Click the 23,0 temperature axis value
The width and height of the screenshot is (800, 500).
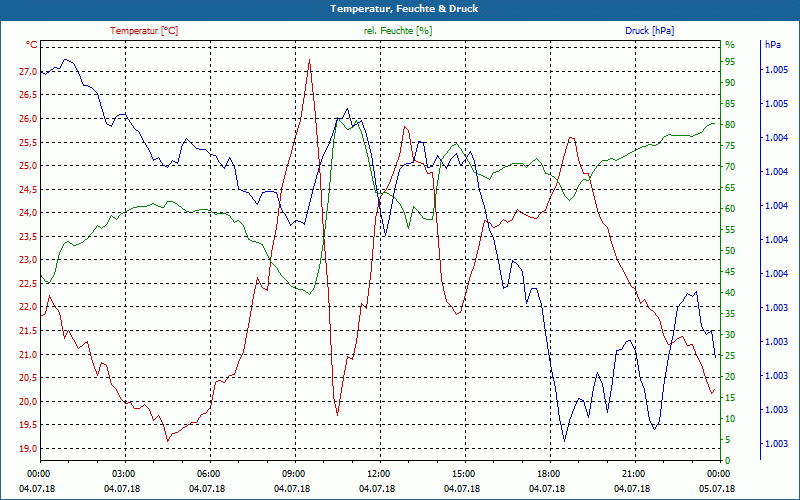pos(28,260)
